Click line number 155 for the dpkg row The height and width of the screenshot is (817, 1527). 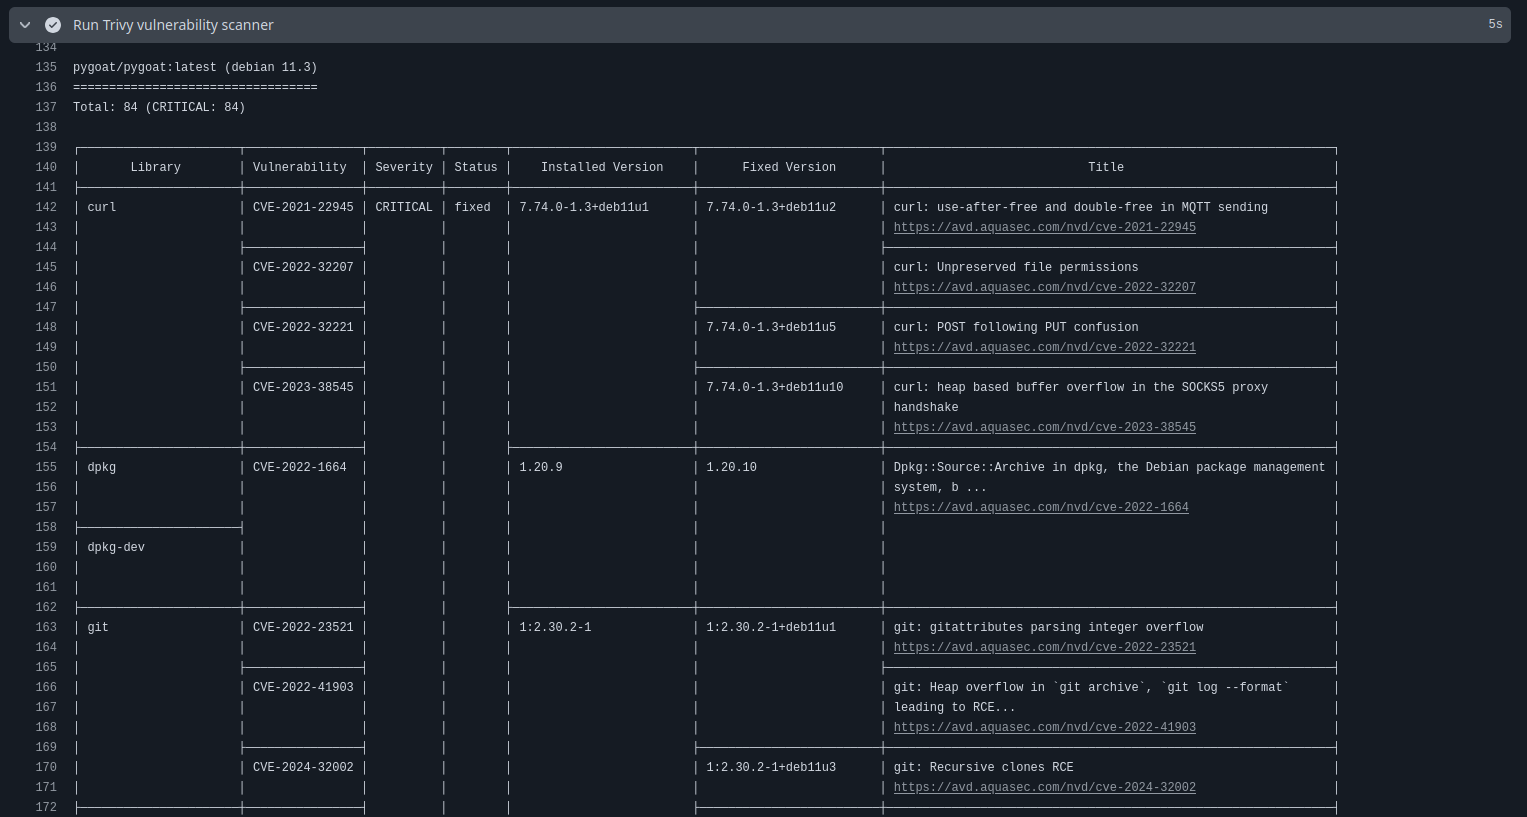click(x=46, y=467)
